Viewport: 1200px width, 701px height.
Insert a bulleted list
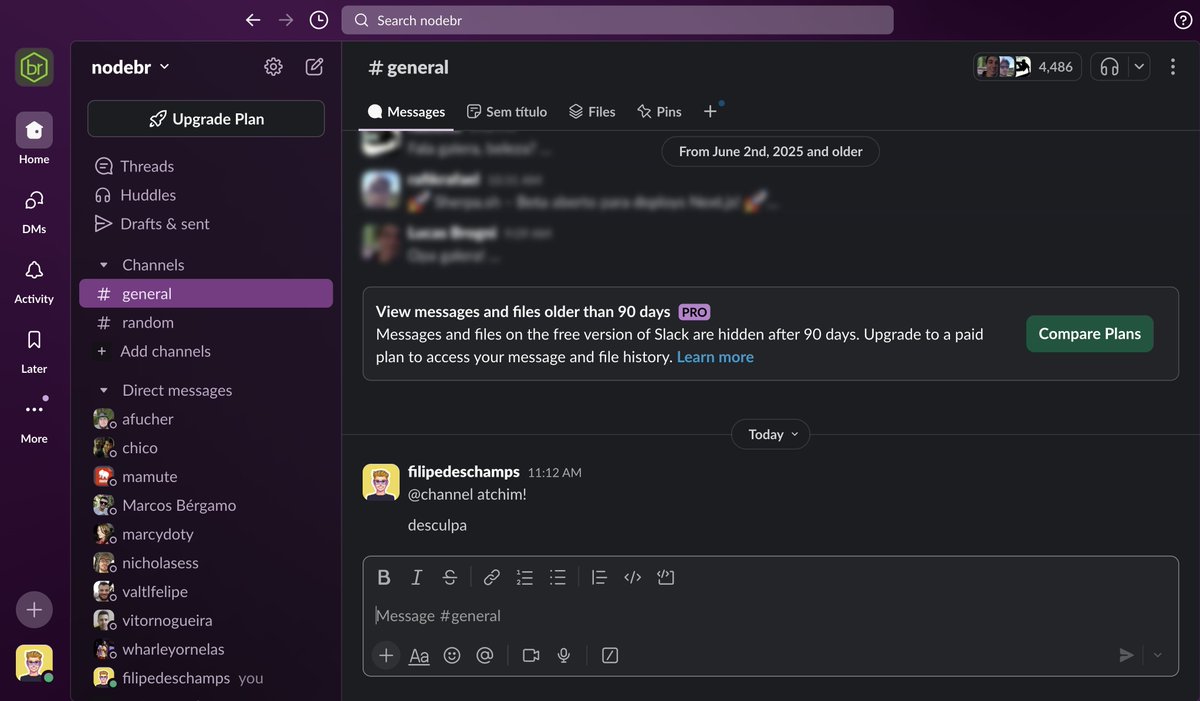click(558, 577)
